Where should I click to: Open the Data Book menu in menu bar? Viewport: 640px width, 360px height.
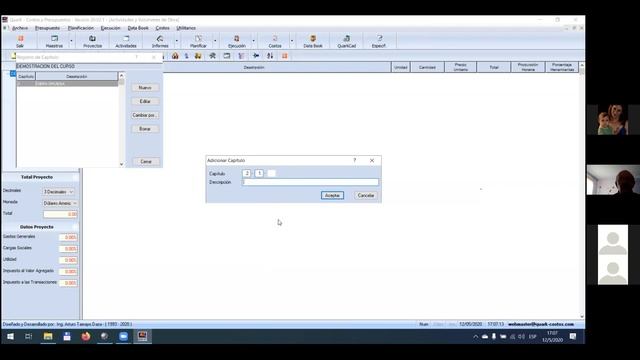[138, 28]
